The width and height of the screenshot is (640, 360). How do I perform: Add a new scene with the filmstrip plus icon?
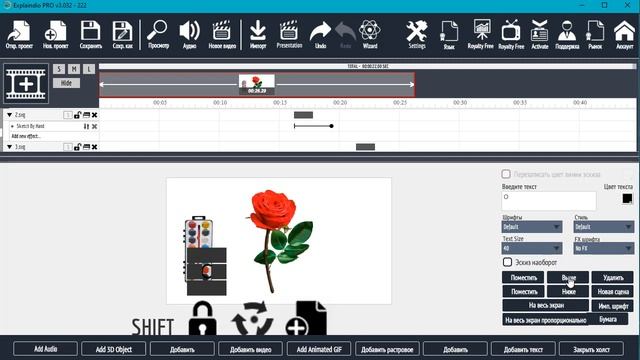[x=26, y=84]
